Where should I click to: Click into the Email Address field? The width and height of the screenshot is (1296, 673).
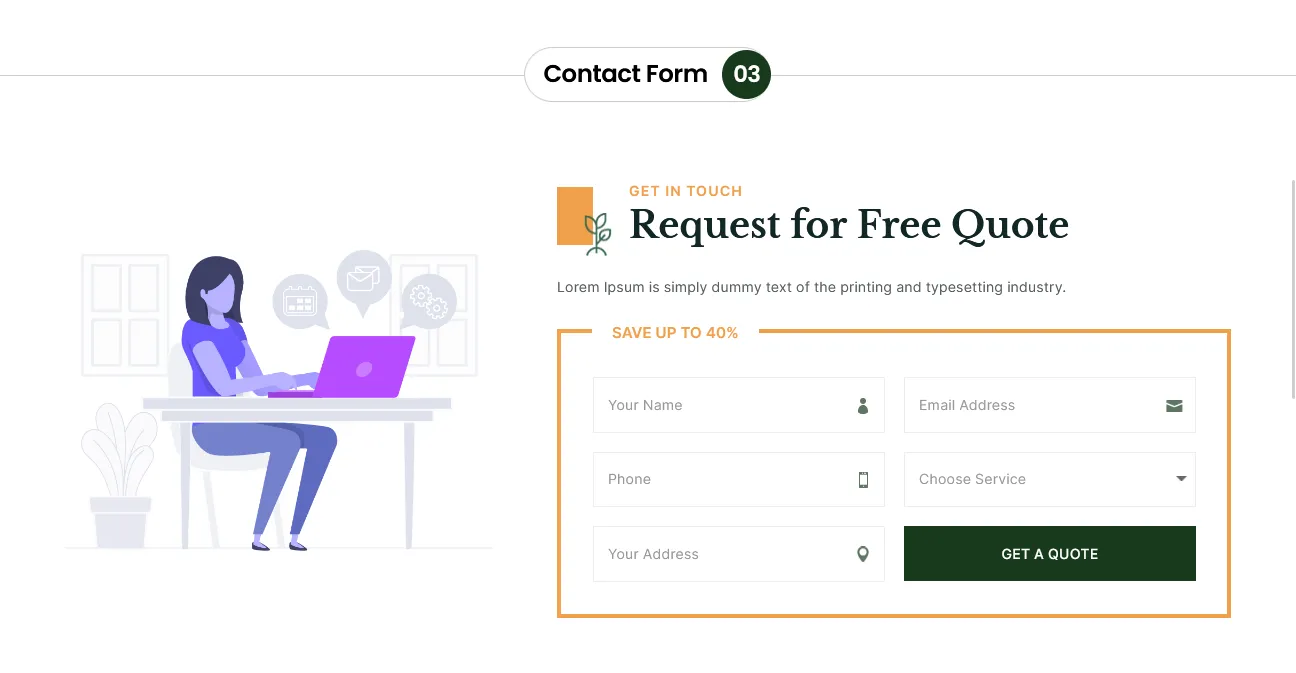[x=1030, y=406]
